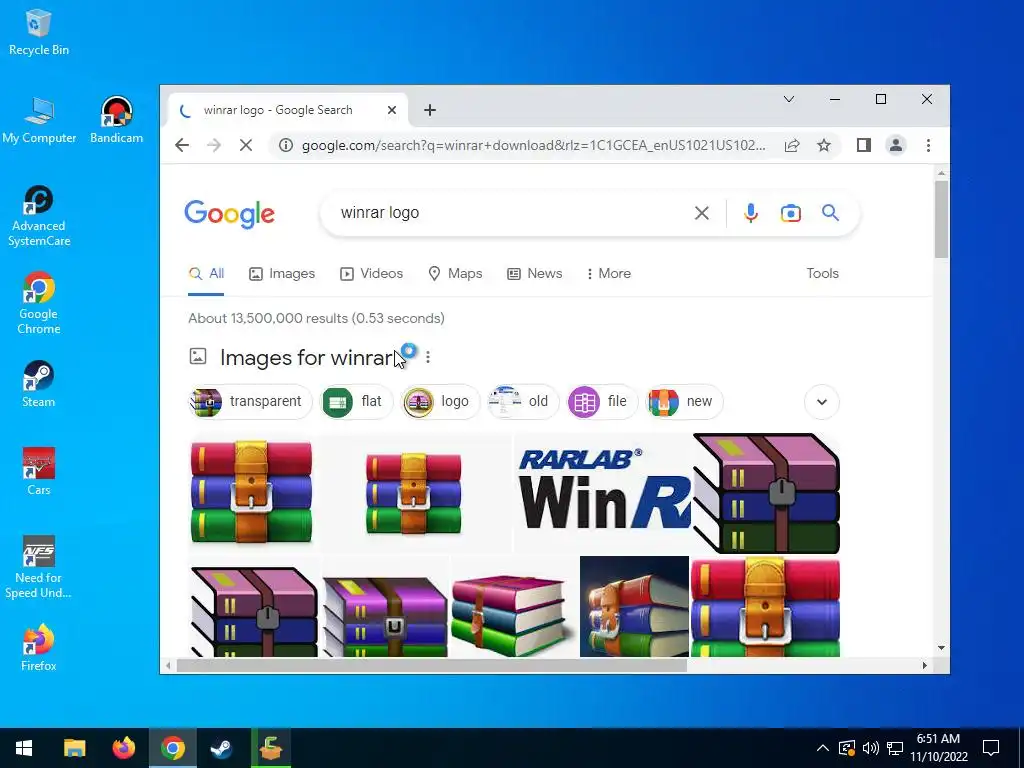Search by voice using the microphone icon
The height and width of the screenshot is (768, 1024).
[751, 213]
